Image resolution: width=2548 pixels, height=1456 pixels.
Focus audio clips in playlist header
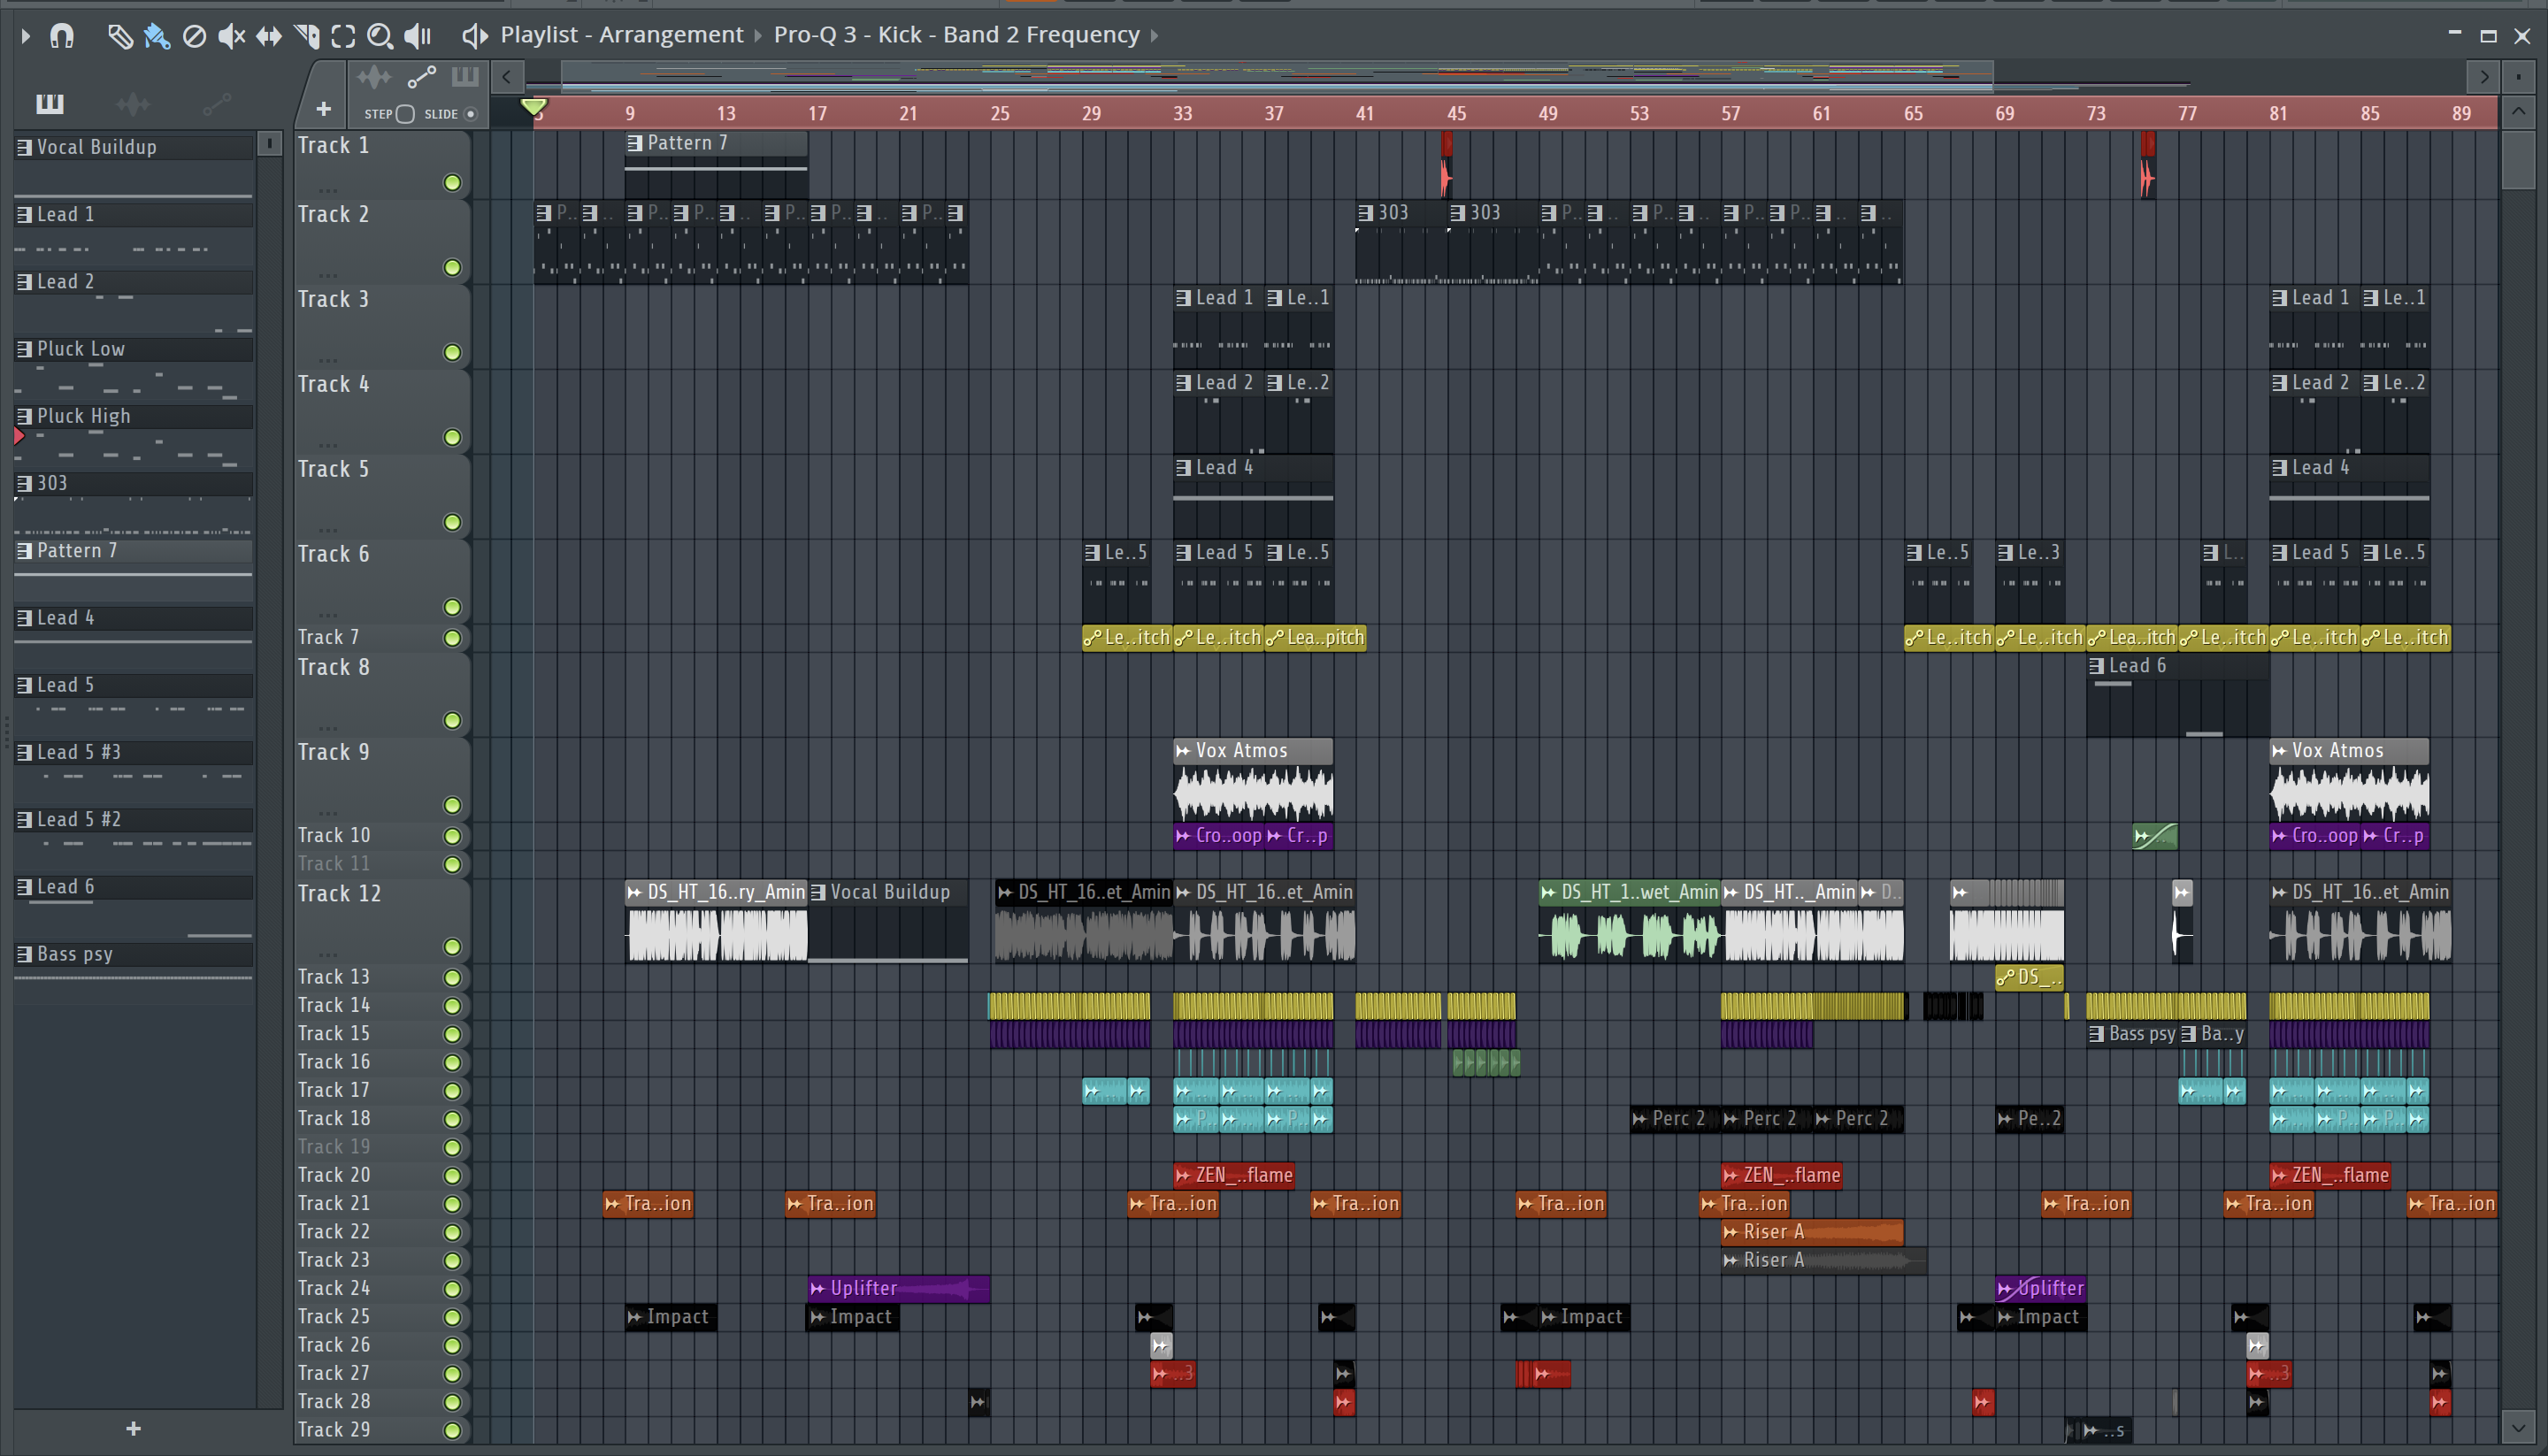click(x=374, y=77)
